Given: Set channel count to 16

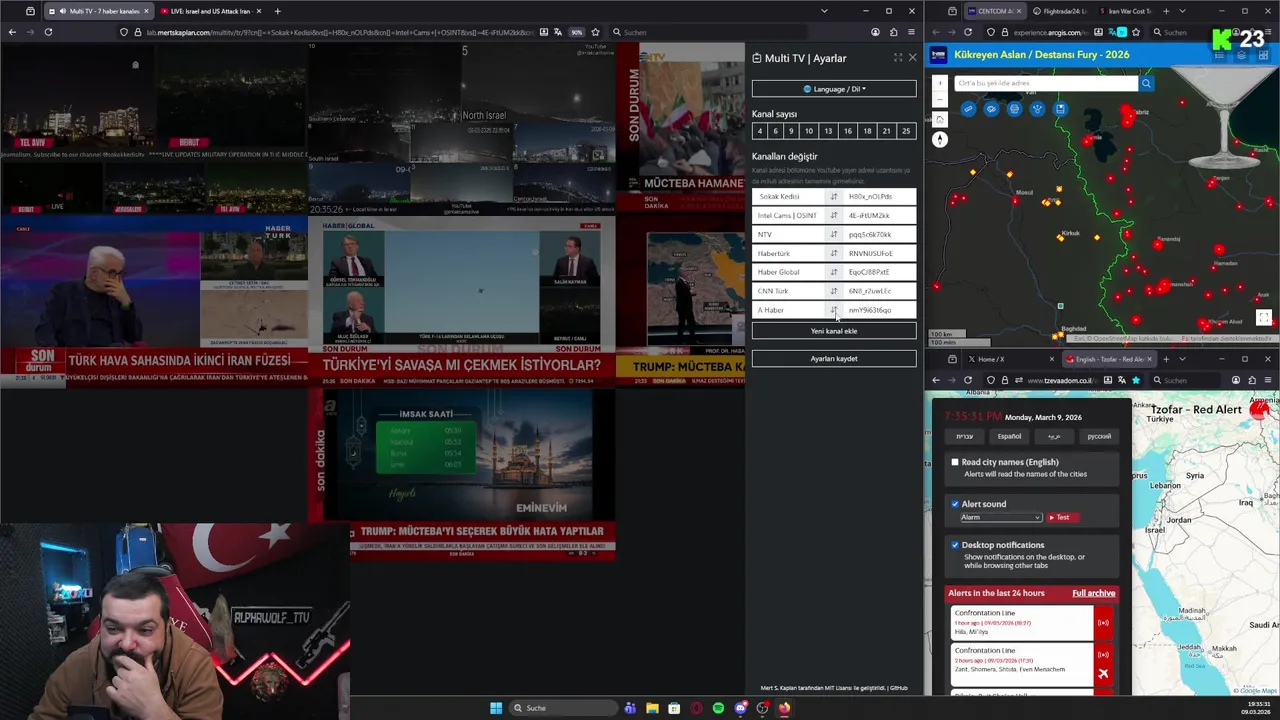Looking at the screenshot, I should pos(847,131).
